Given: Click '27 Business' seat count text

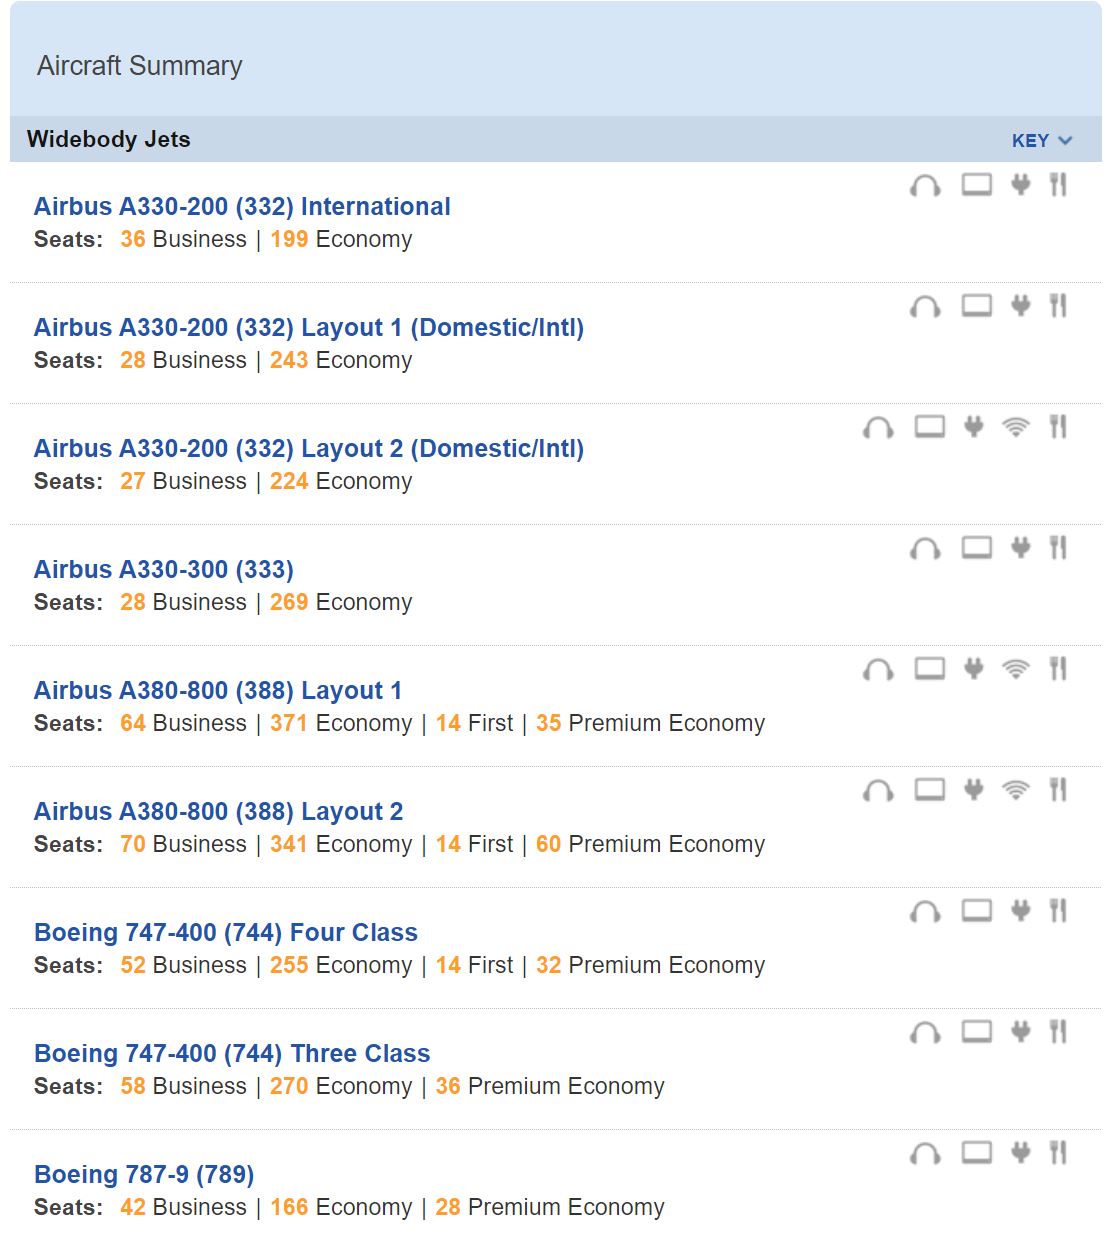Looking at the screenshot, I should [184, 481].
